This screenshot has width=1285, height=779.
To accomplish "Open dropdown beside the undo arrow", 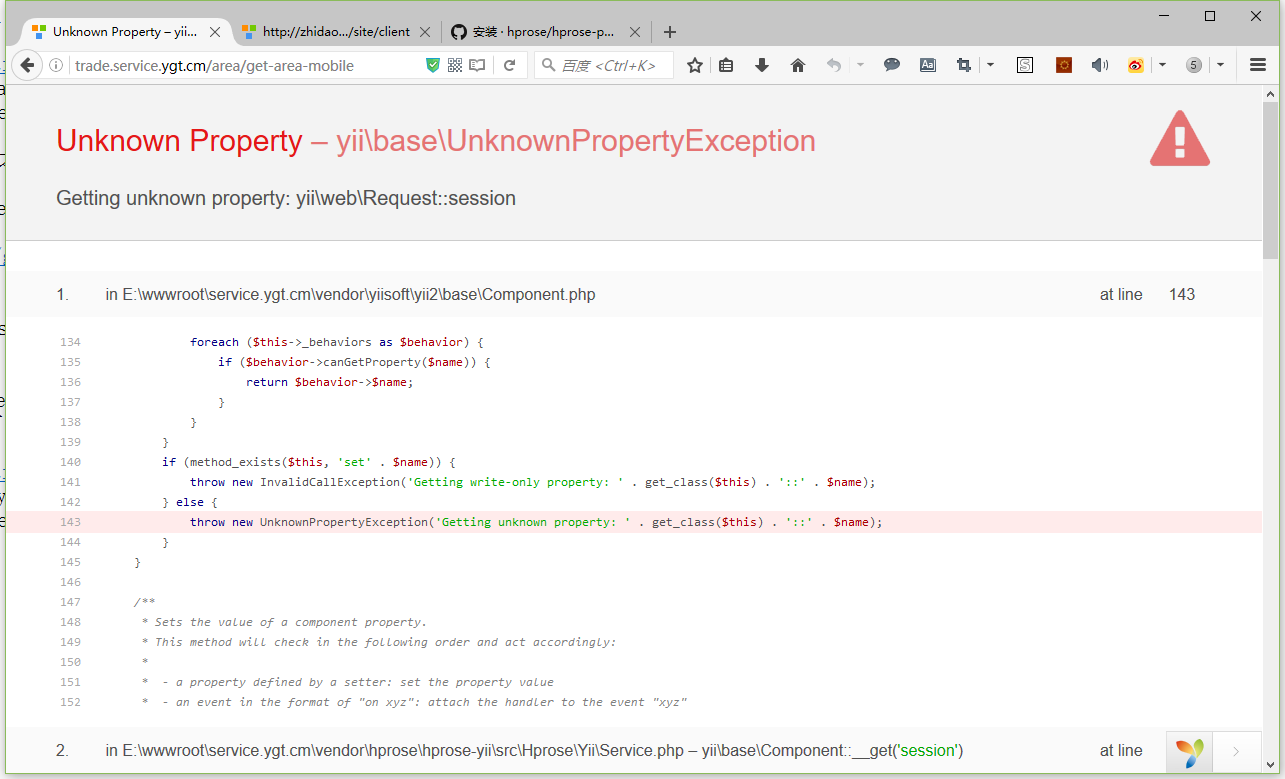I will [x=859, y=65].
